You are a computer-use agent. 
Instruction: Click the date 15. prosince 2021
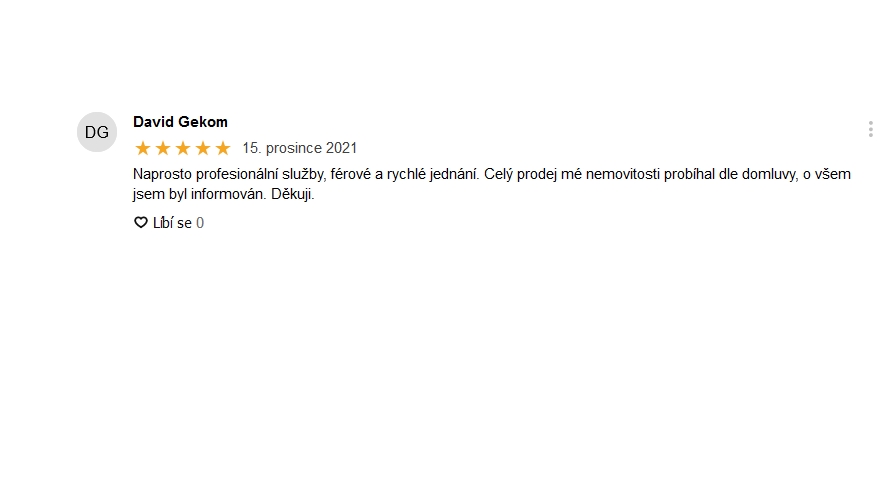300,148
